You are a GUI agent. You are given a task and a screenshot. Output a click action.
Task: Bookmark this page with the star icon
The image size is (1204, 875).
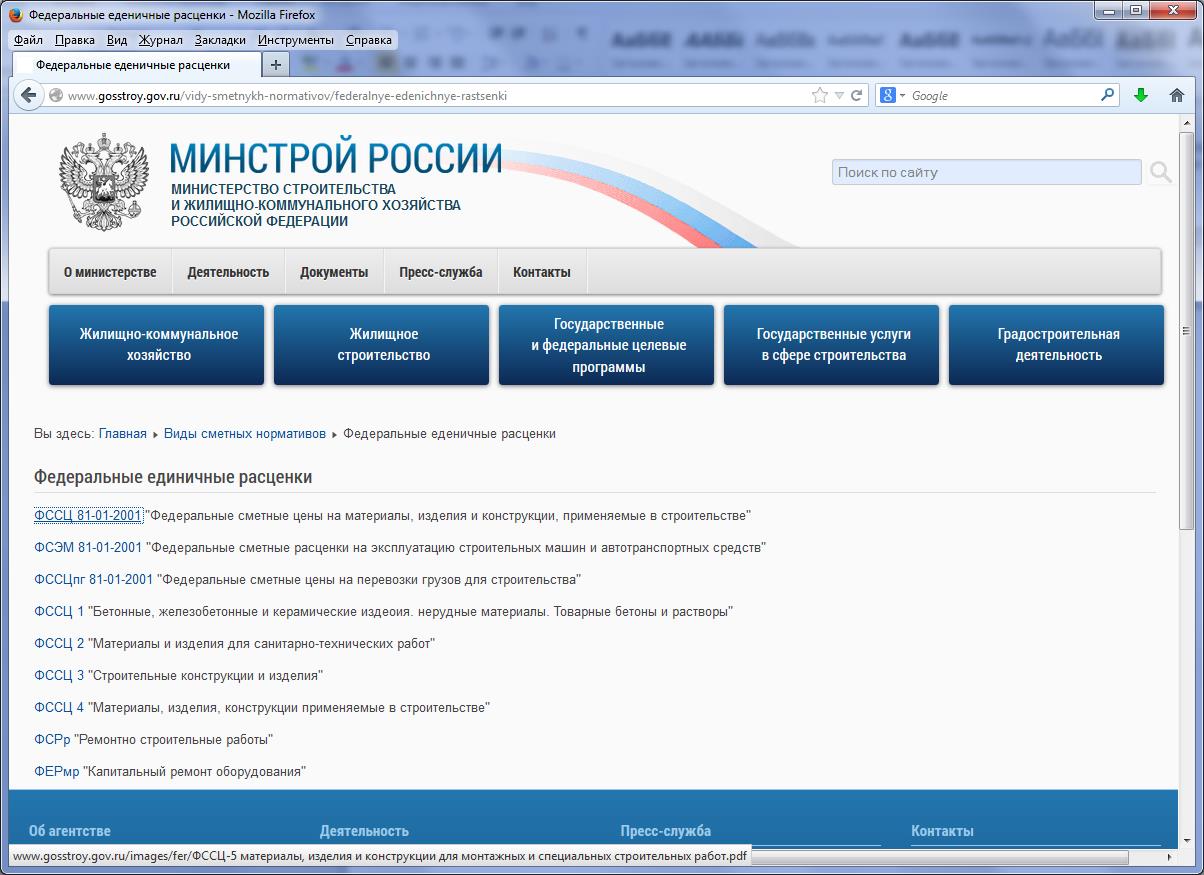[820, 96]
